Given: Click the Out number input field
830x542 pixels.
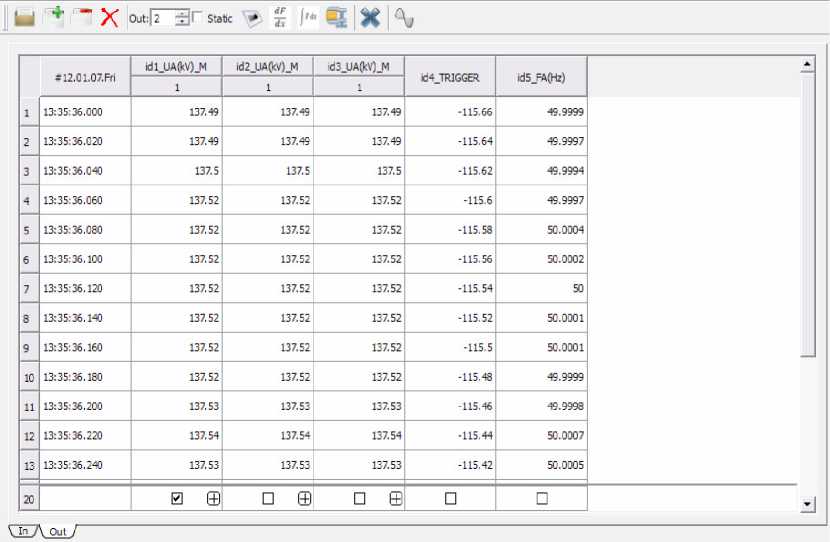Looking at the screenshot, I should [x=162, y=18].
